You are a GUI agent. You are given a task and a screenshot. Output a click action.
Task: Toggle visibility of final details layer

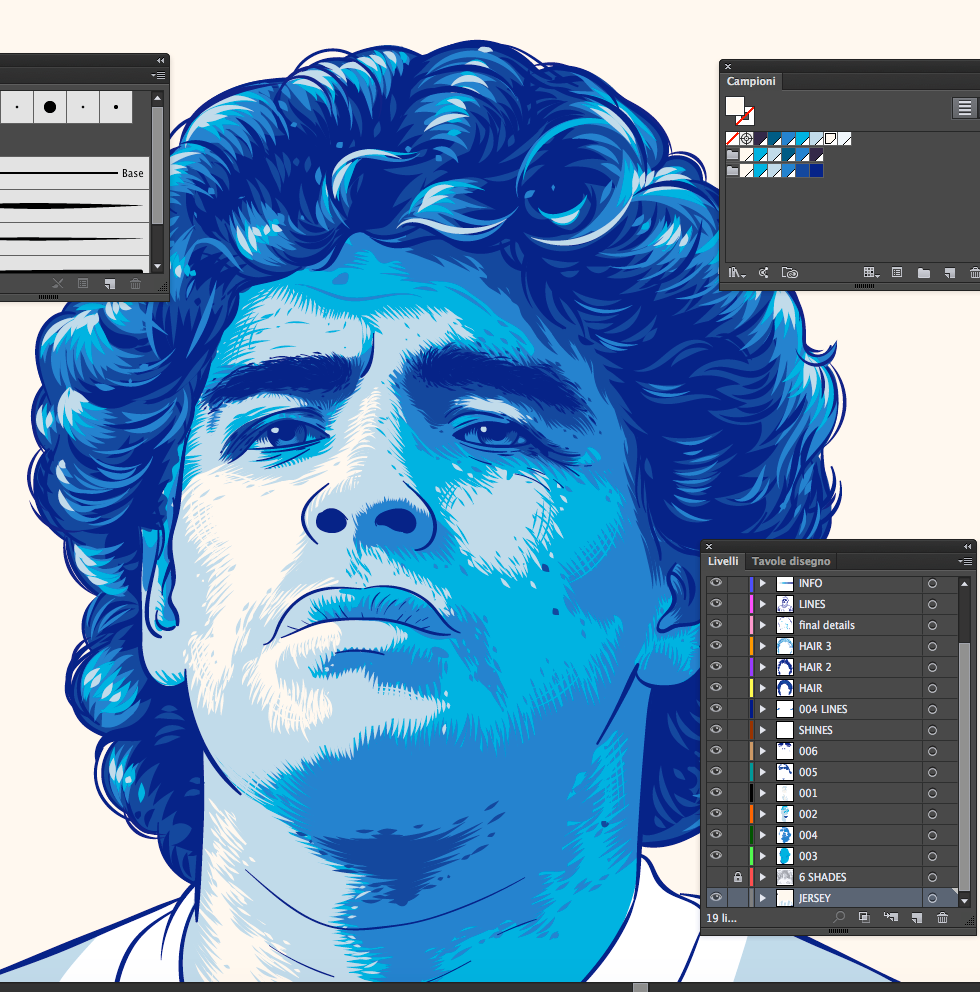point(716,624)
